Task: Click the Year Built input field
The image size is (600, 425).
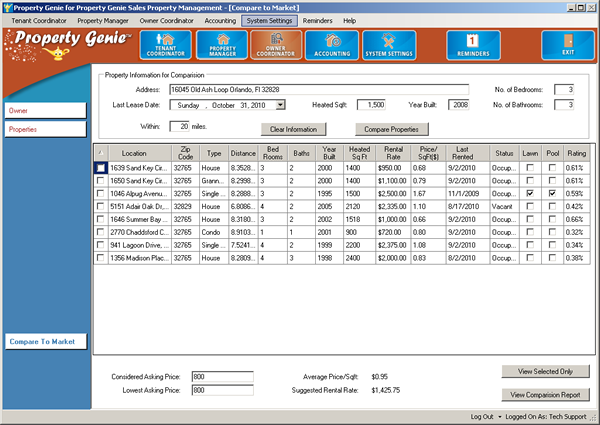Action: [x=459, y=105]
